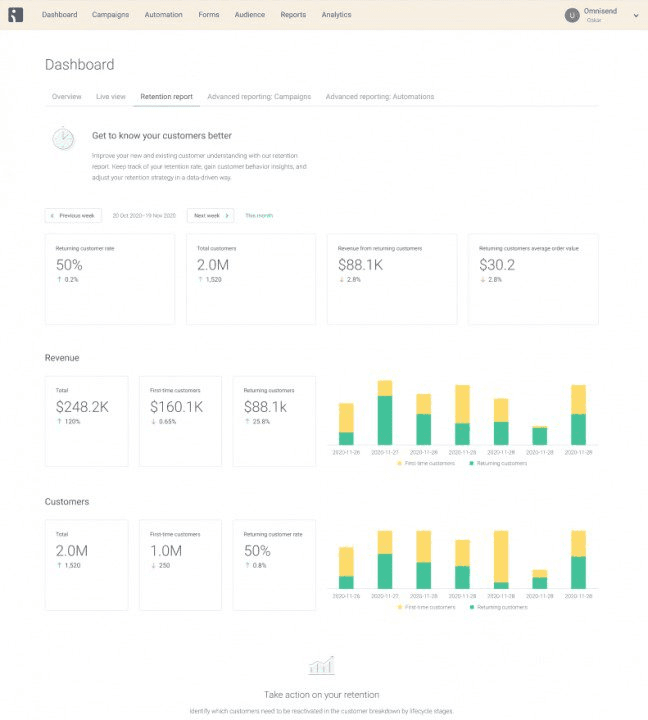This screenshot has height=720, width=648.
Task: Open the Dashboard menu item
Action: point(60,15)
